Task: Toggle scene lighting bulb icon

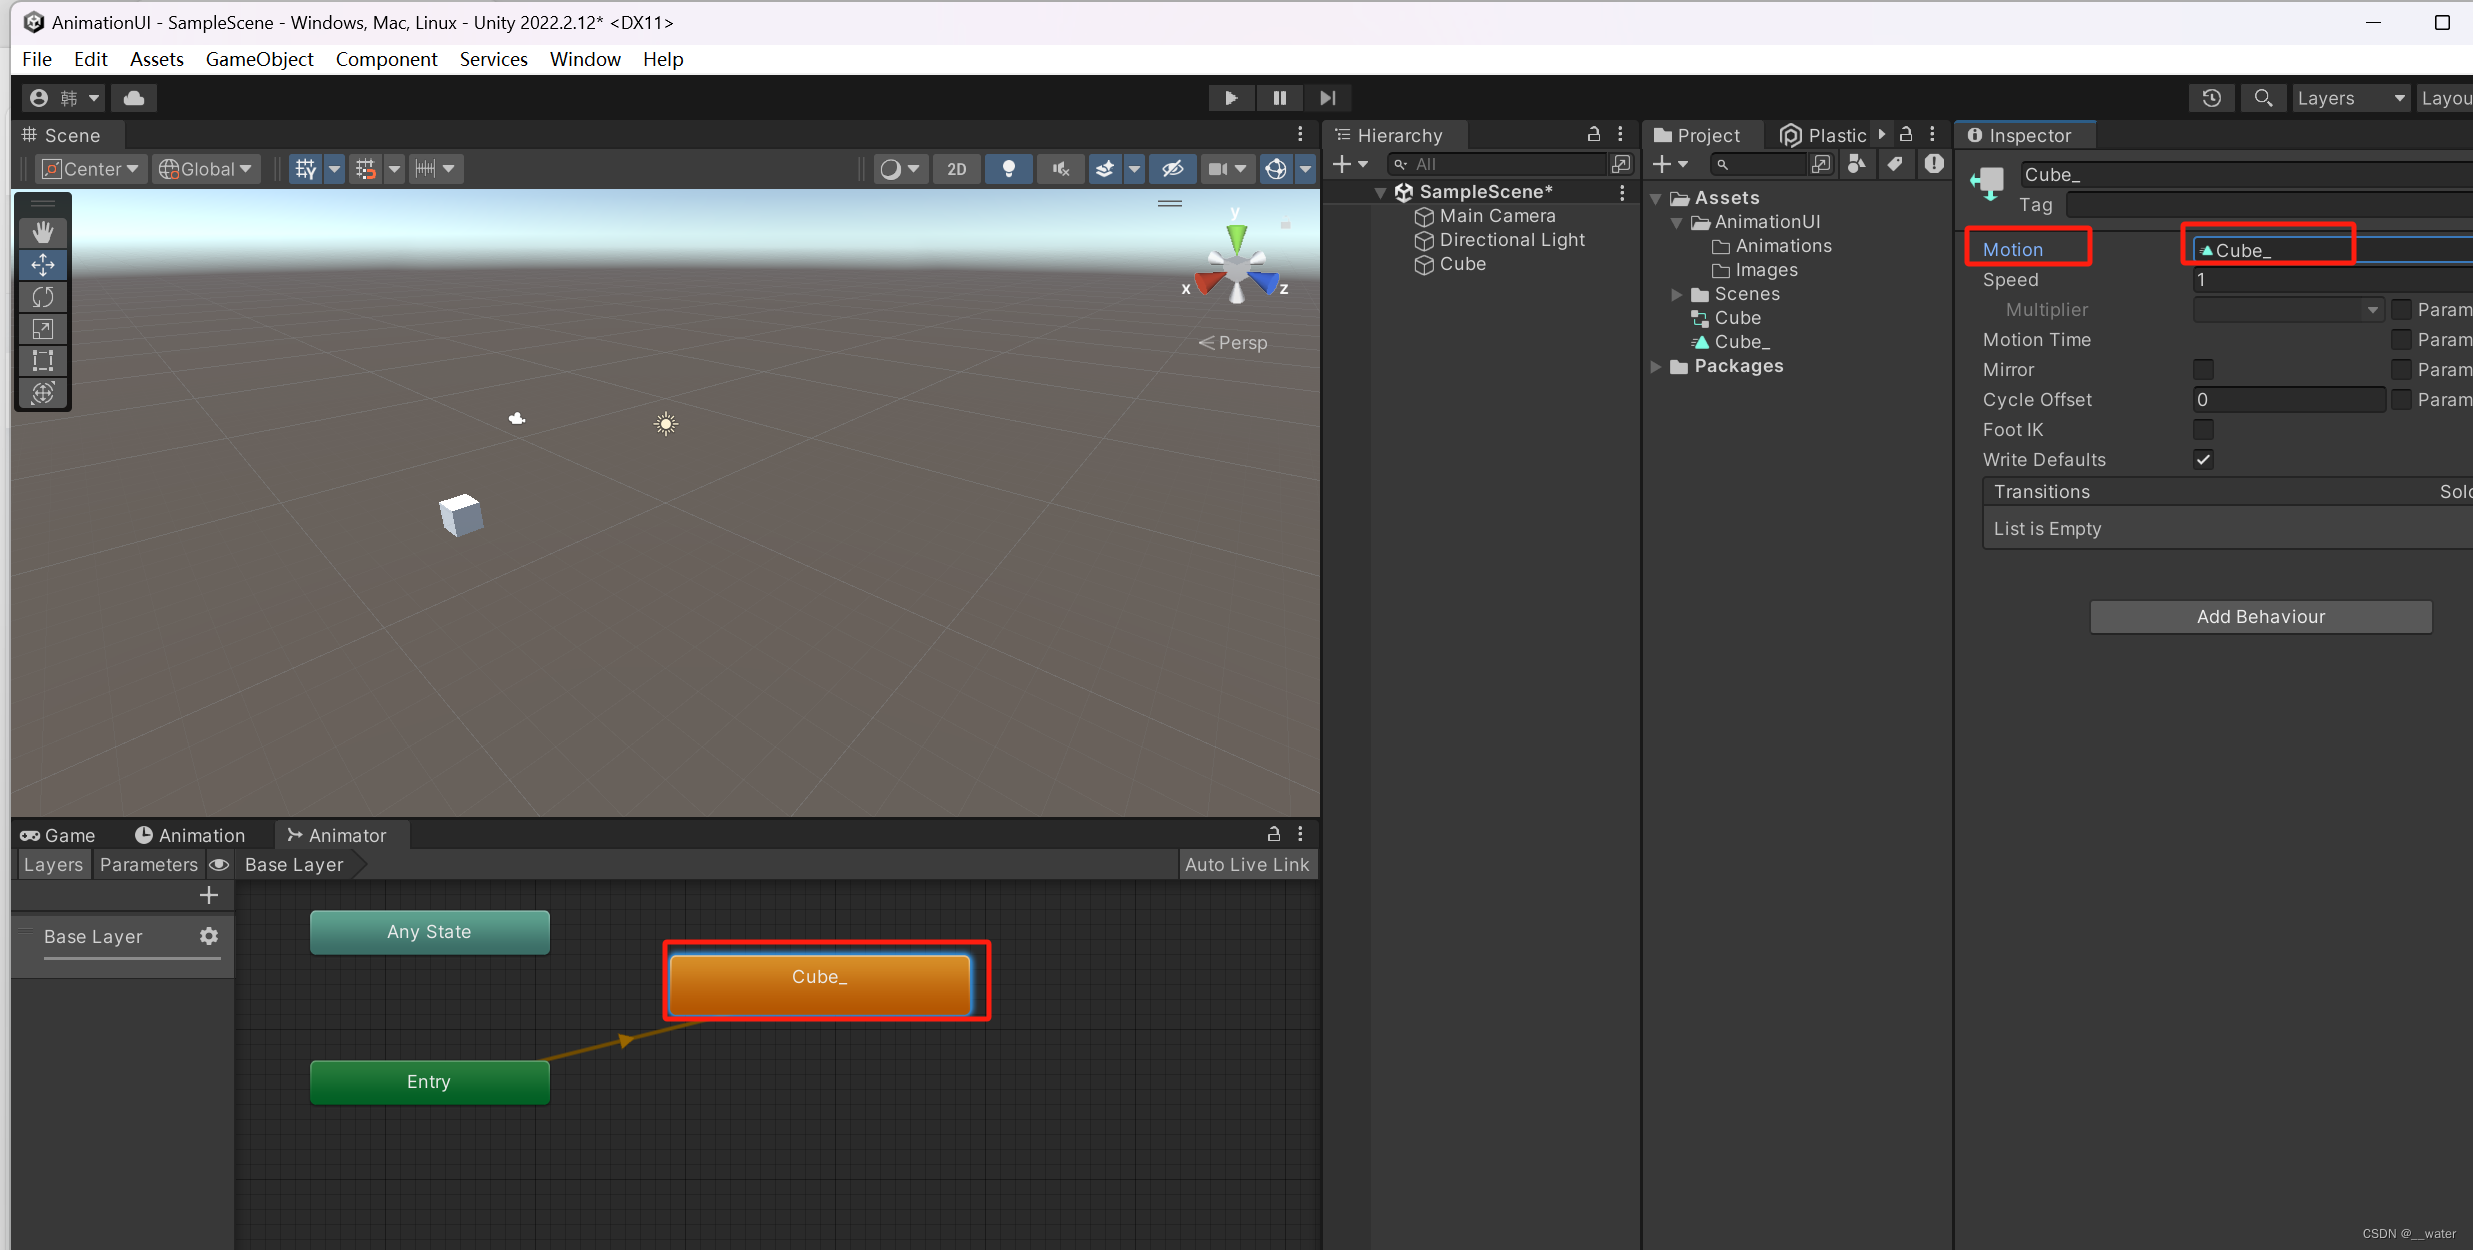Action: pos(1009,169)
